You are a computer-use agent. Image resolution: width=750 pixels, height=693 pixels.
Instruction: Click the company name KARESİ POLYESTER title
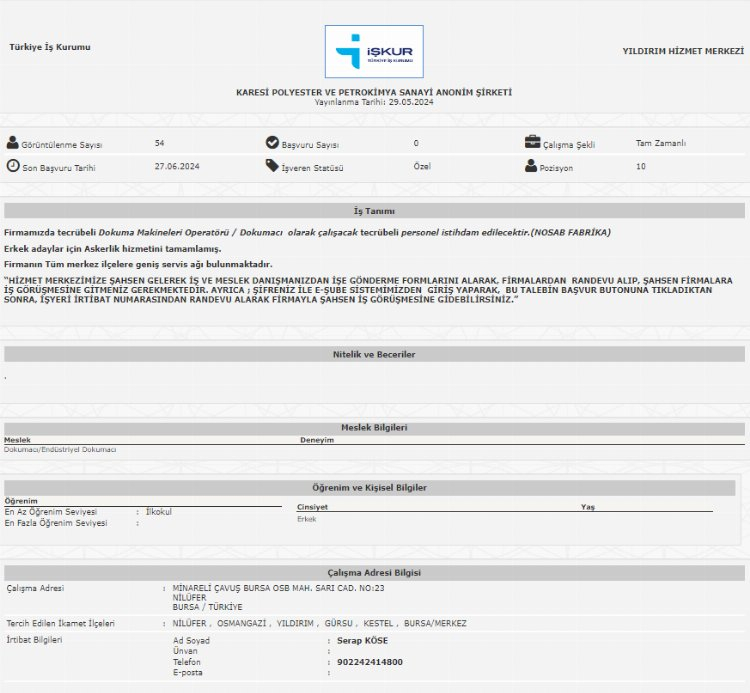coord(374,92)
